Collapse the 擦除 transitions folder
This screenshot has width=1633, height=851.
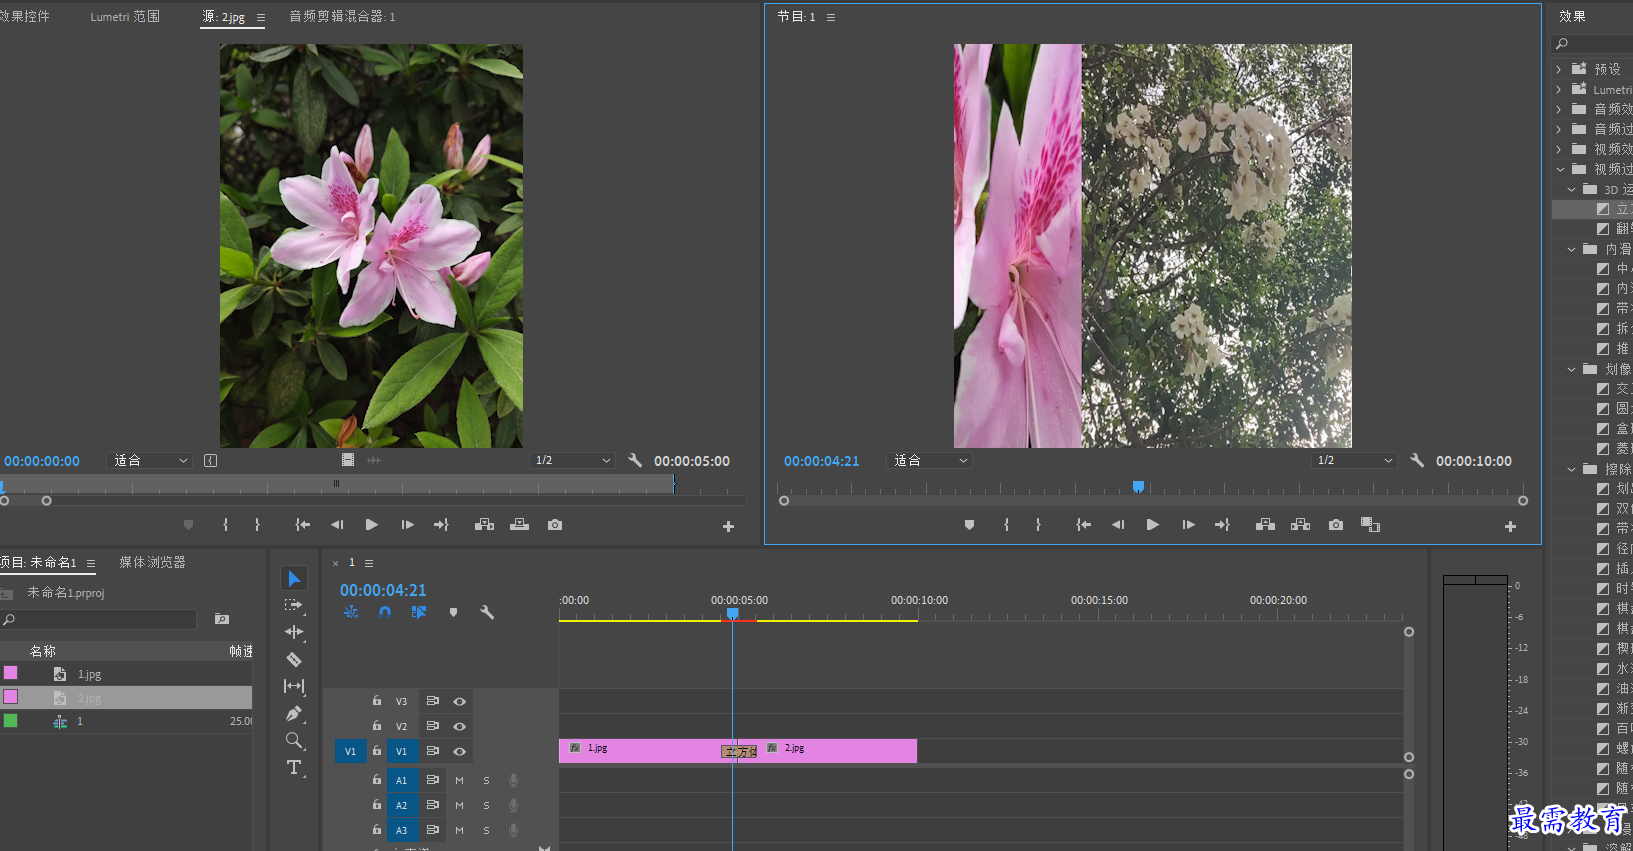[1571, 469]
